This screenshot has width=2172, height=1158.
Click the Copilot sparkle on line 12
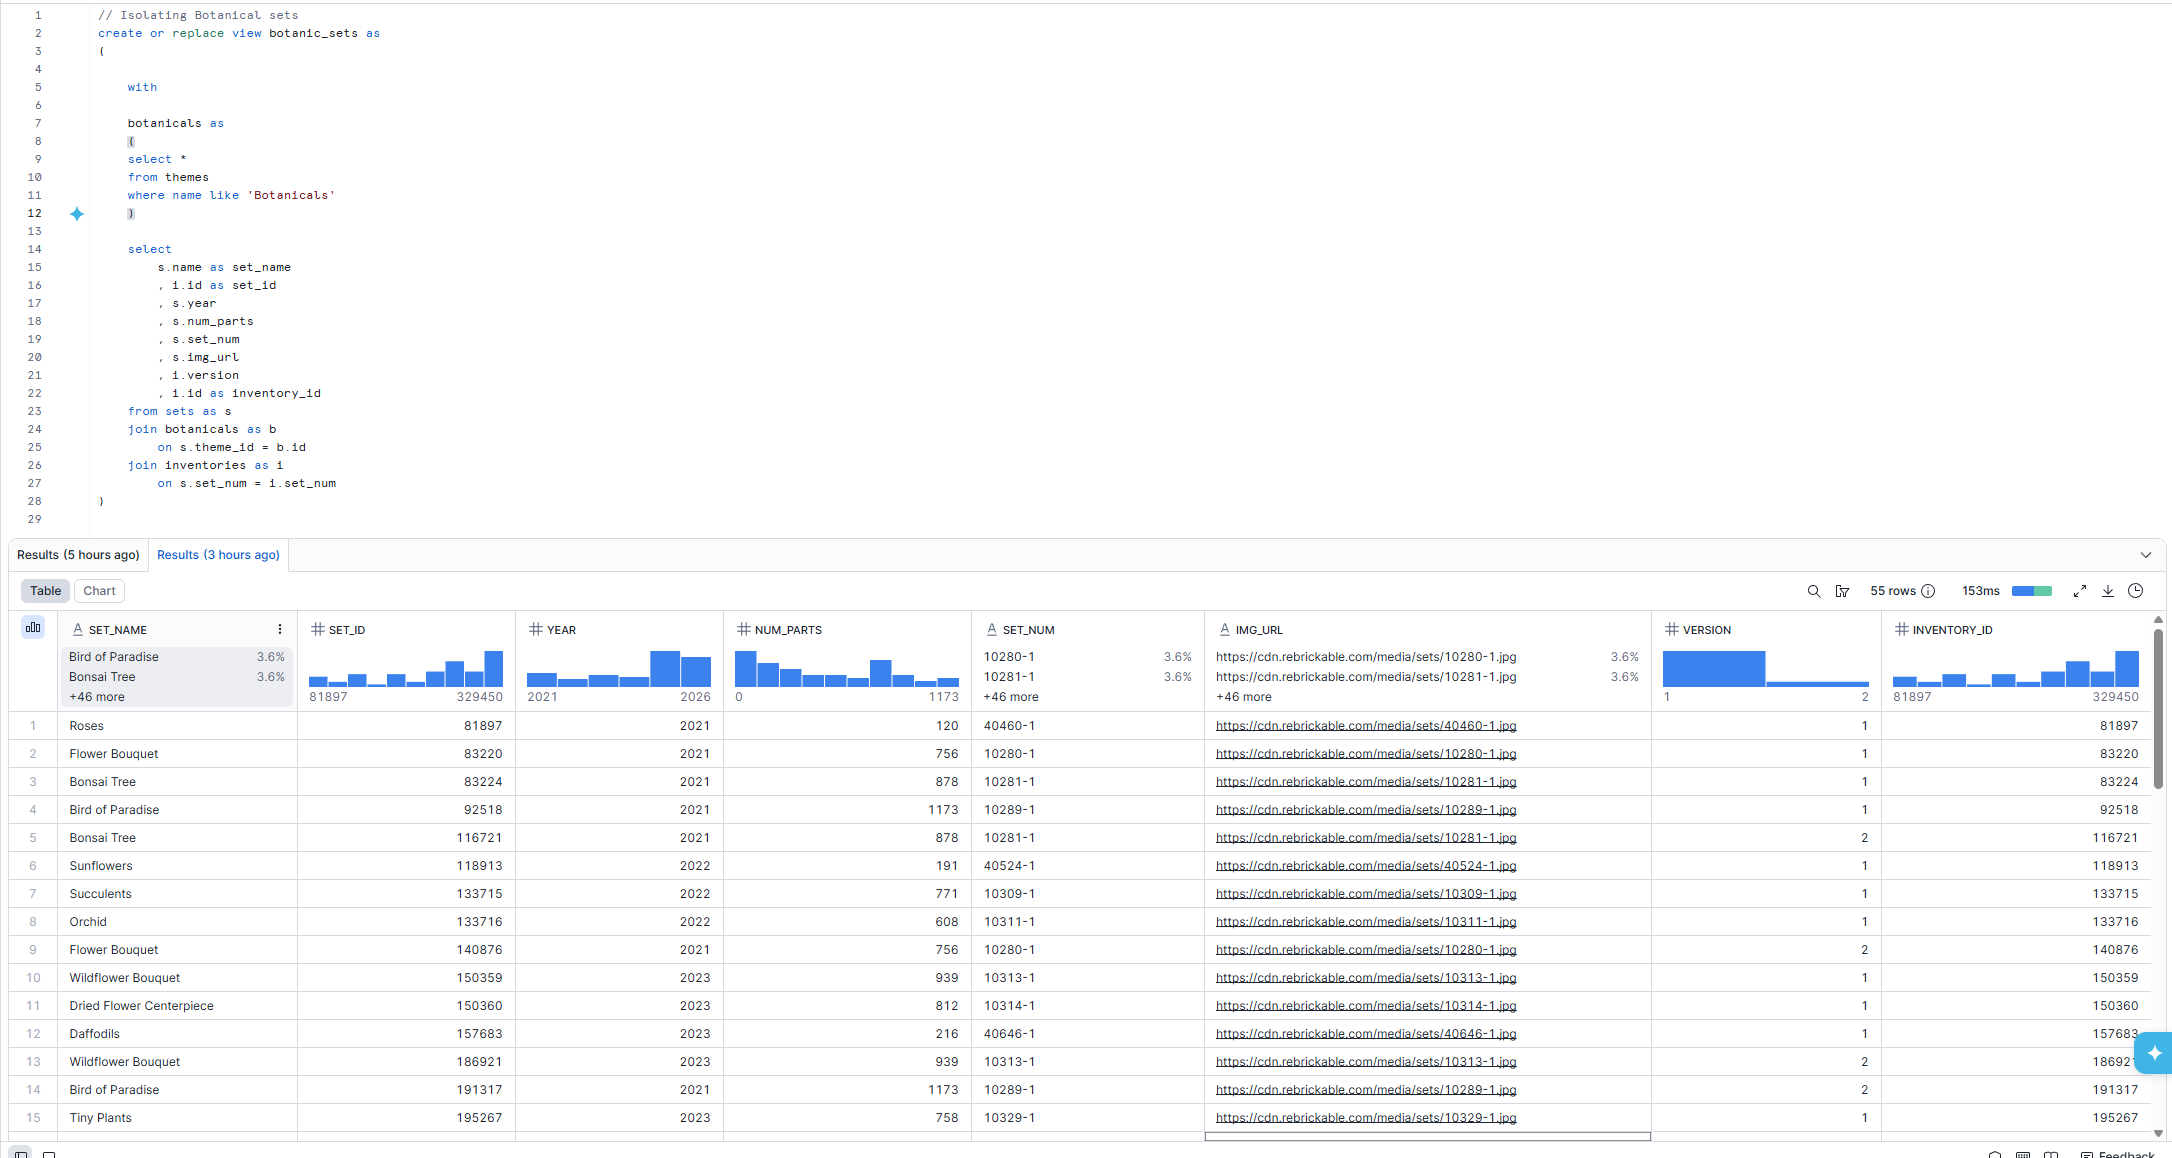click(77, 214)
